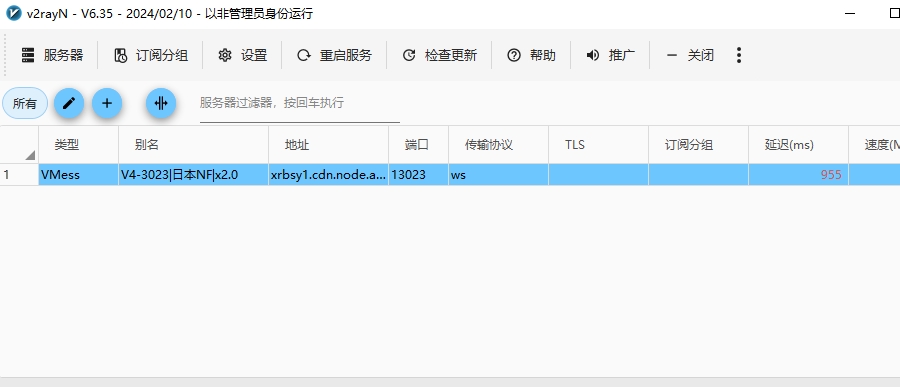900x387 pixels.
Task: Click the 推广 speaker icon
Action: point(592,55)
